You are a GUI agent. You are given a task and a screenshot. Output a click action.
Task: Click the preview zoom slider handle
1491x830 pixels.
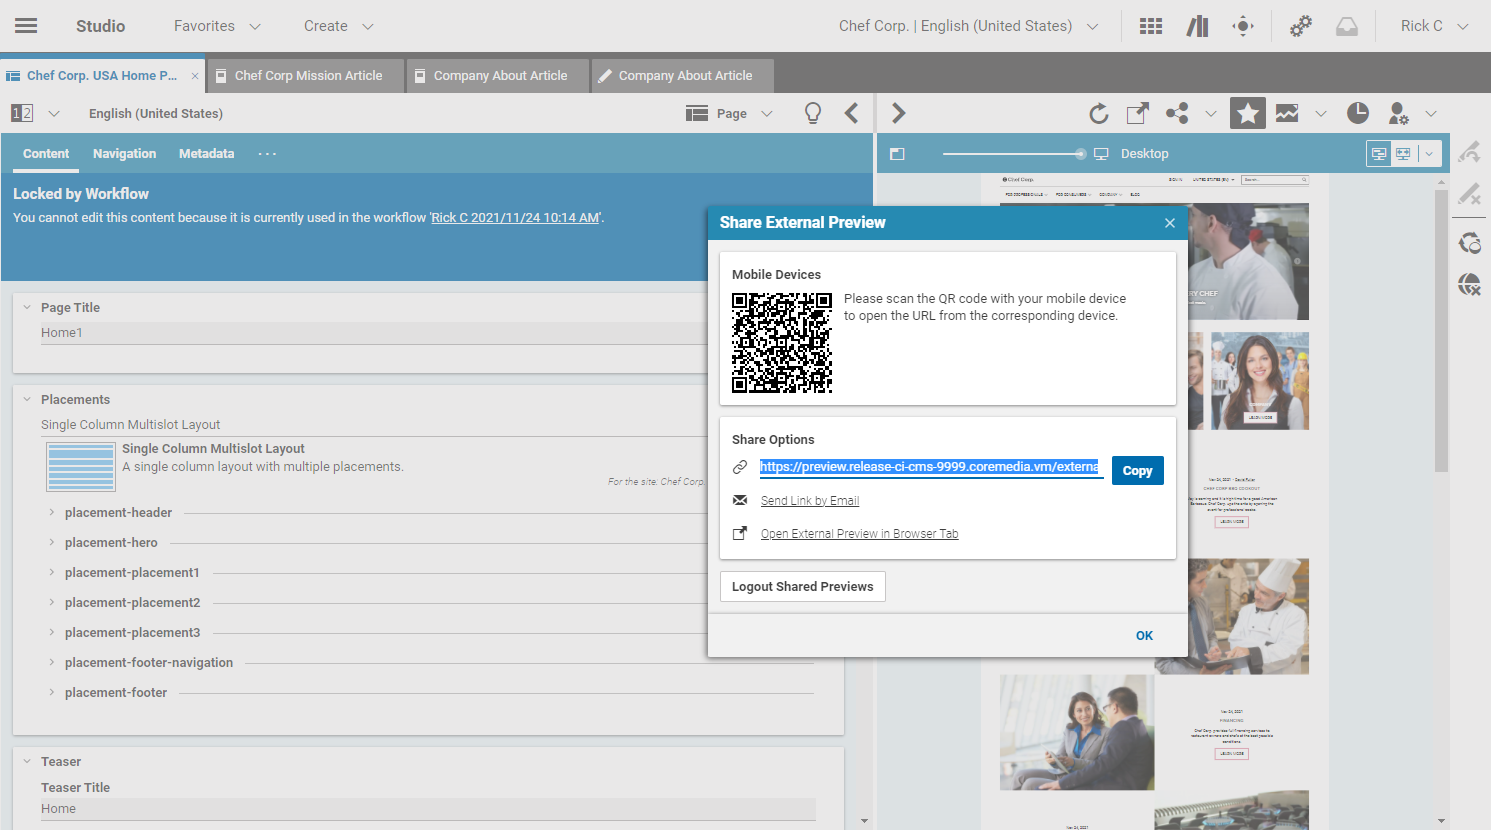tap(1080, 154)
